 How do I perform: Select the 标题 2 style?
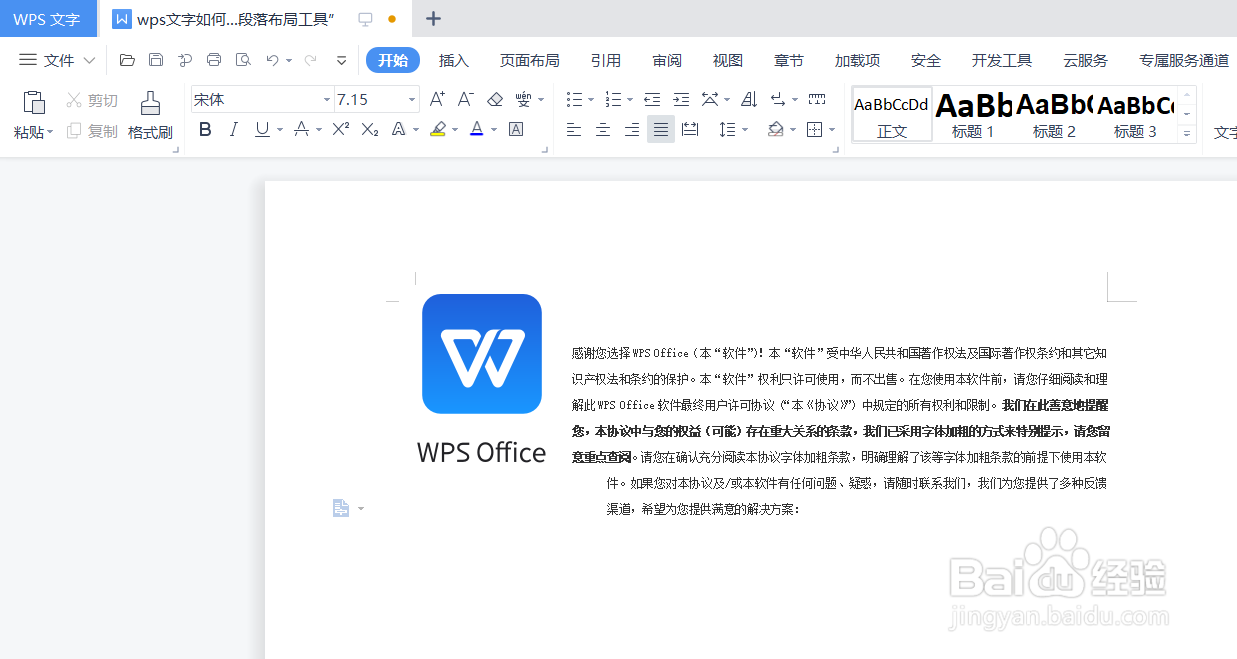click(1054, 114)
